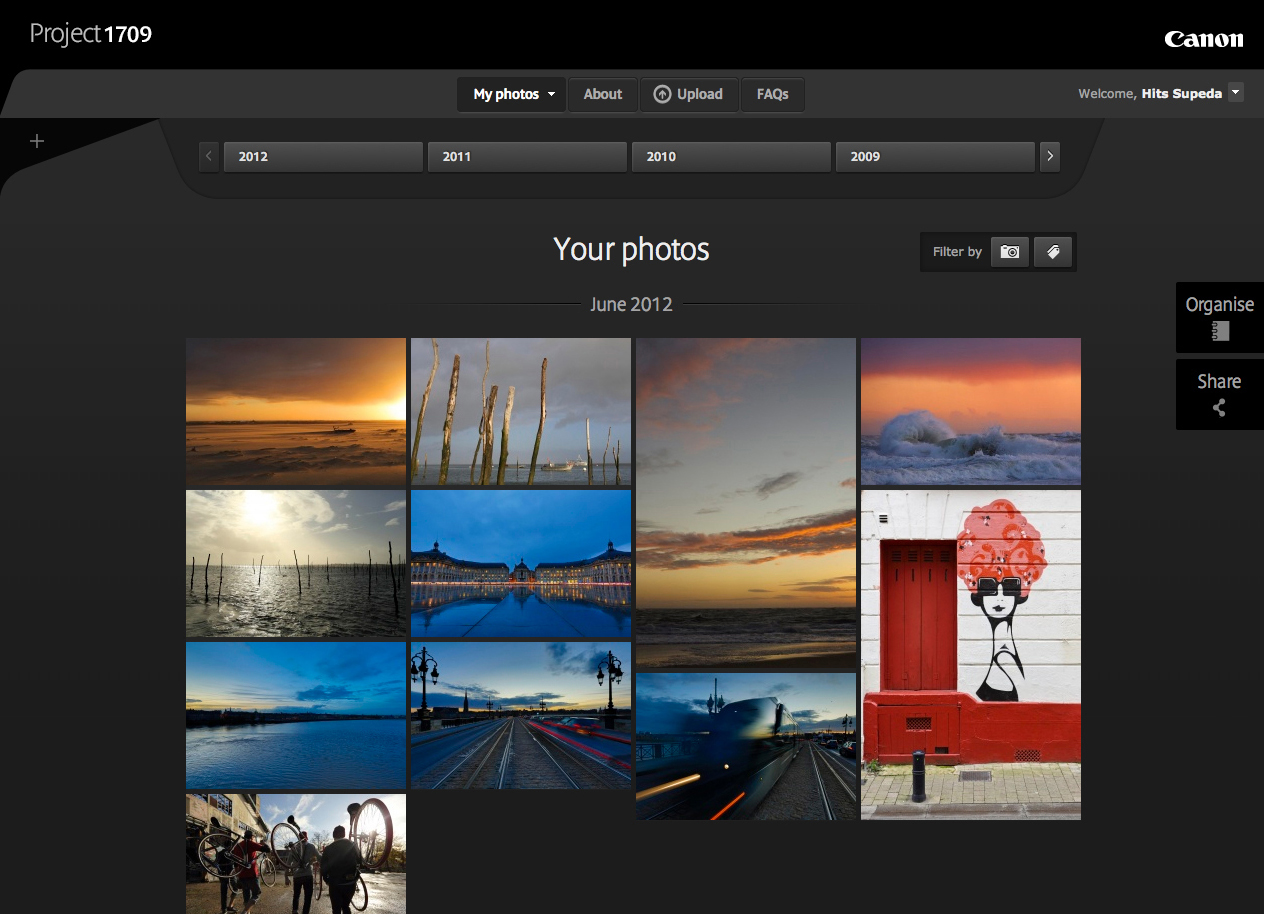
Task: Open user menu arrow beside Hits Supeda
Action: (1236, 92)
